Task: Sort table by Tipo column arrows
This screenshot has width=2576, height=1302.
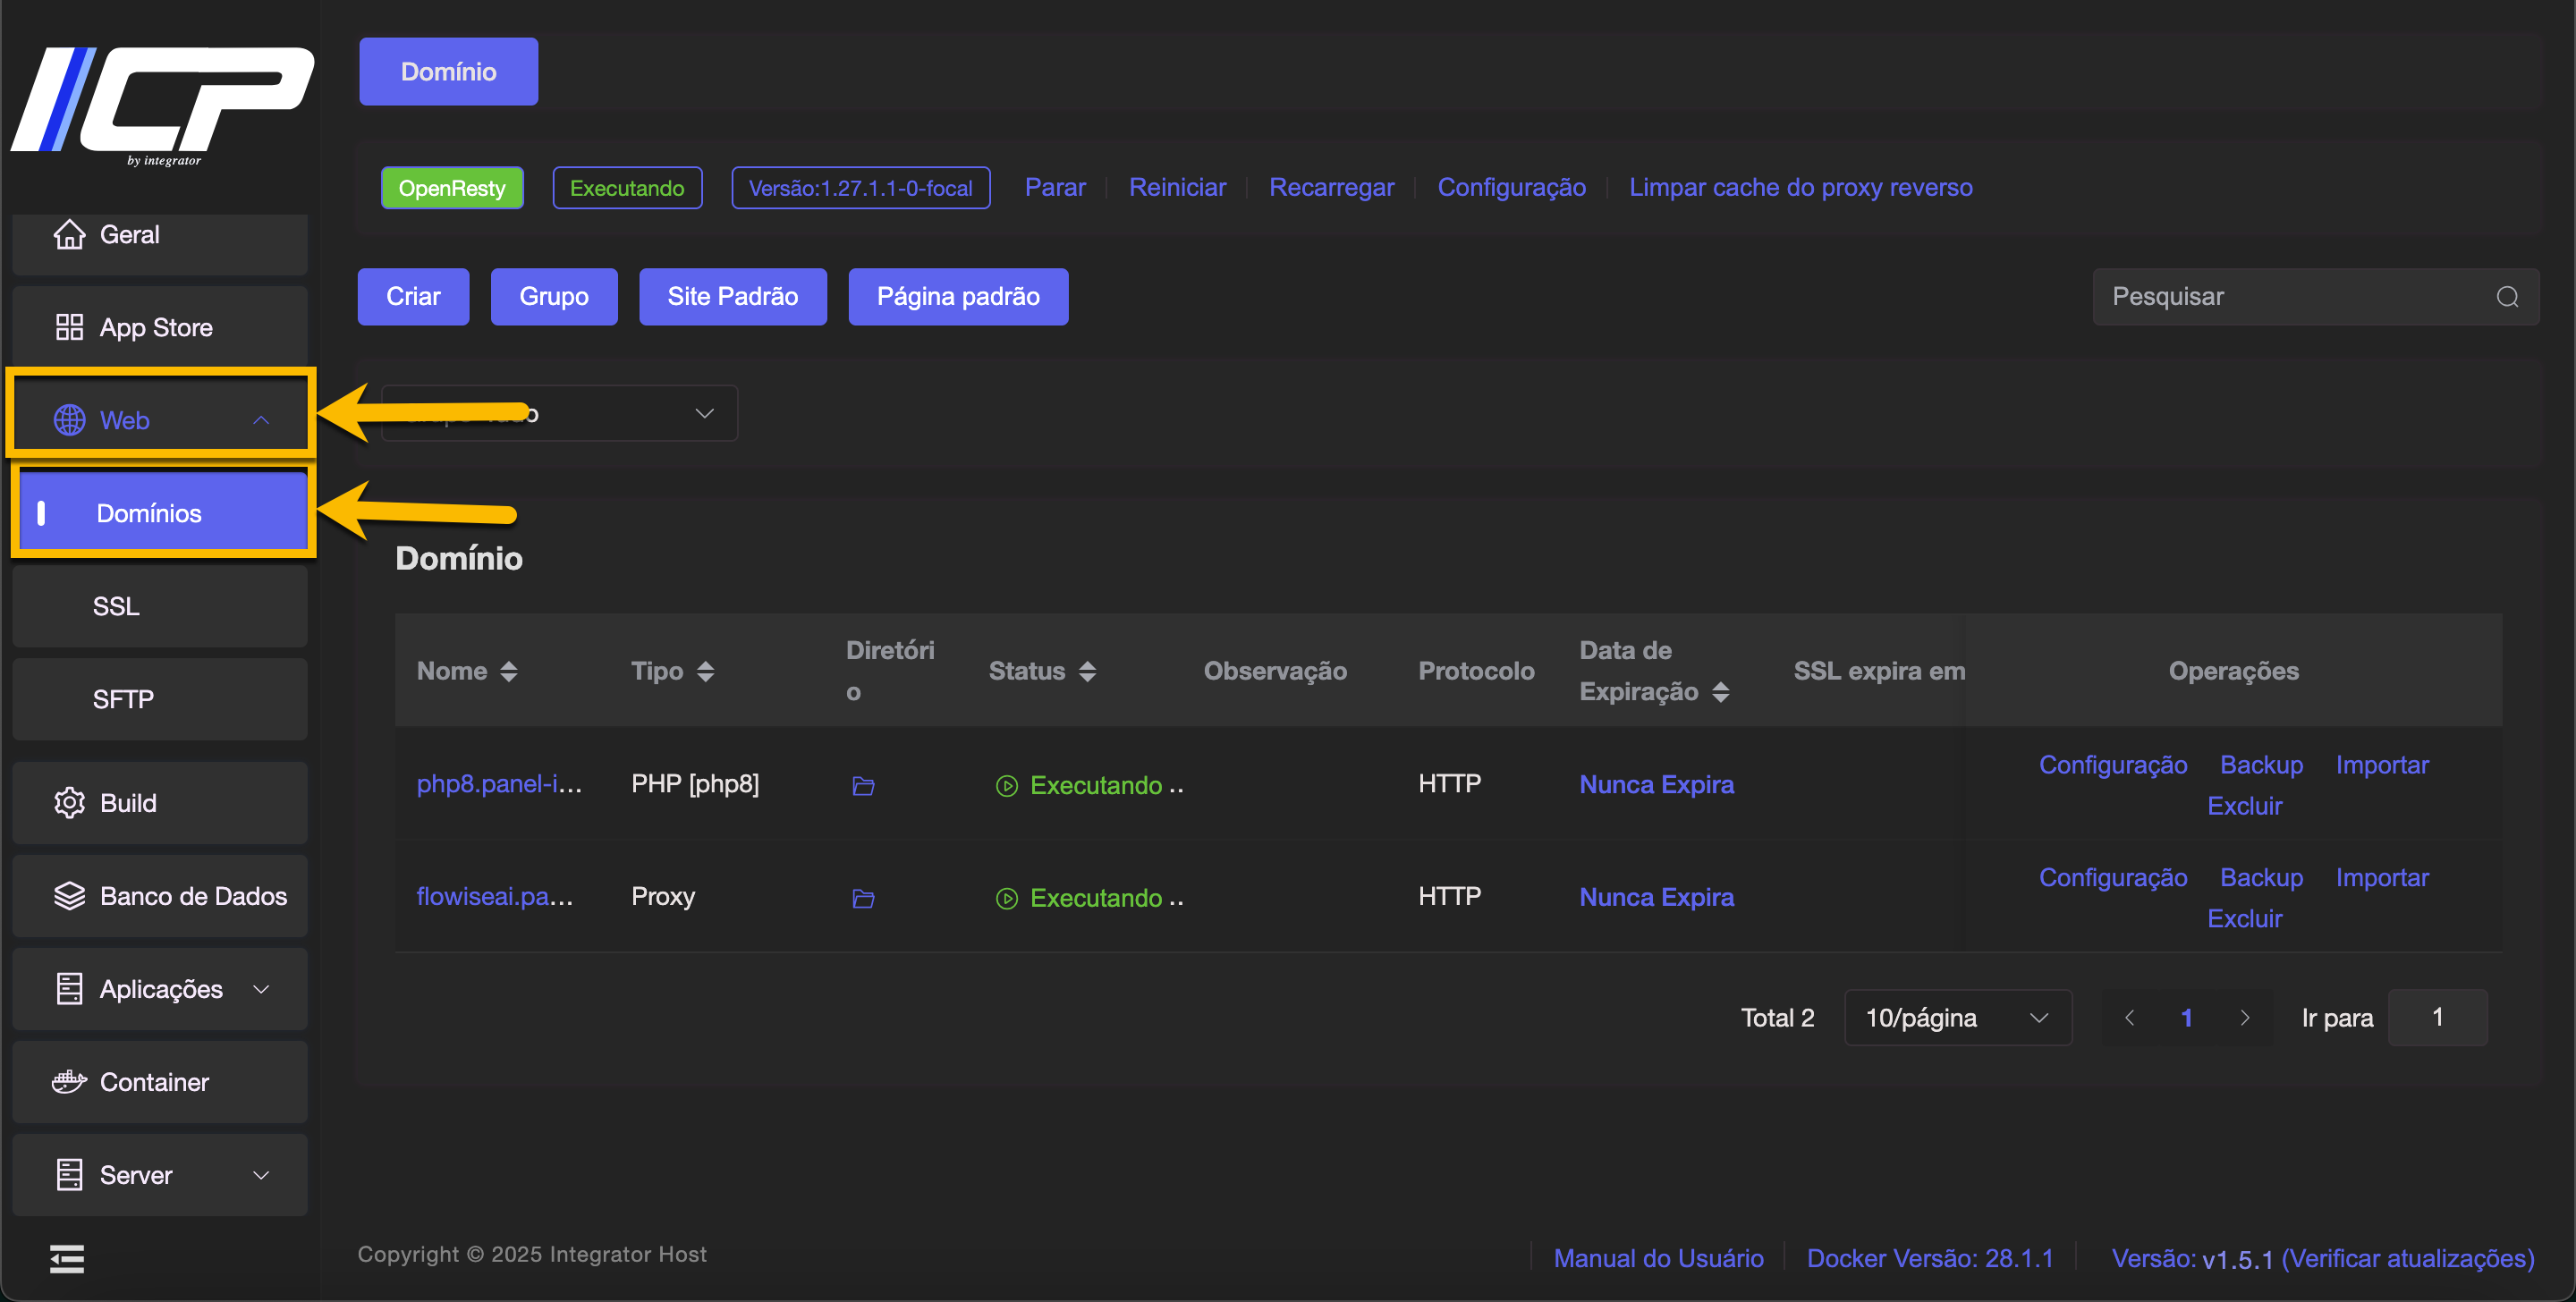Action: coord(706,671)
